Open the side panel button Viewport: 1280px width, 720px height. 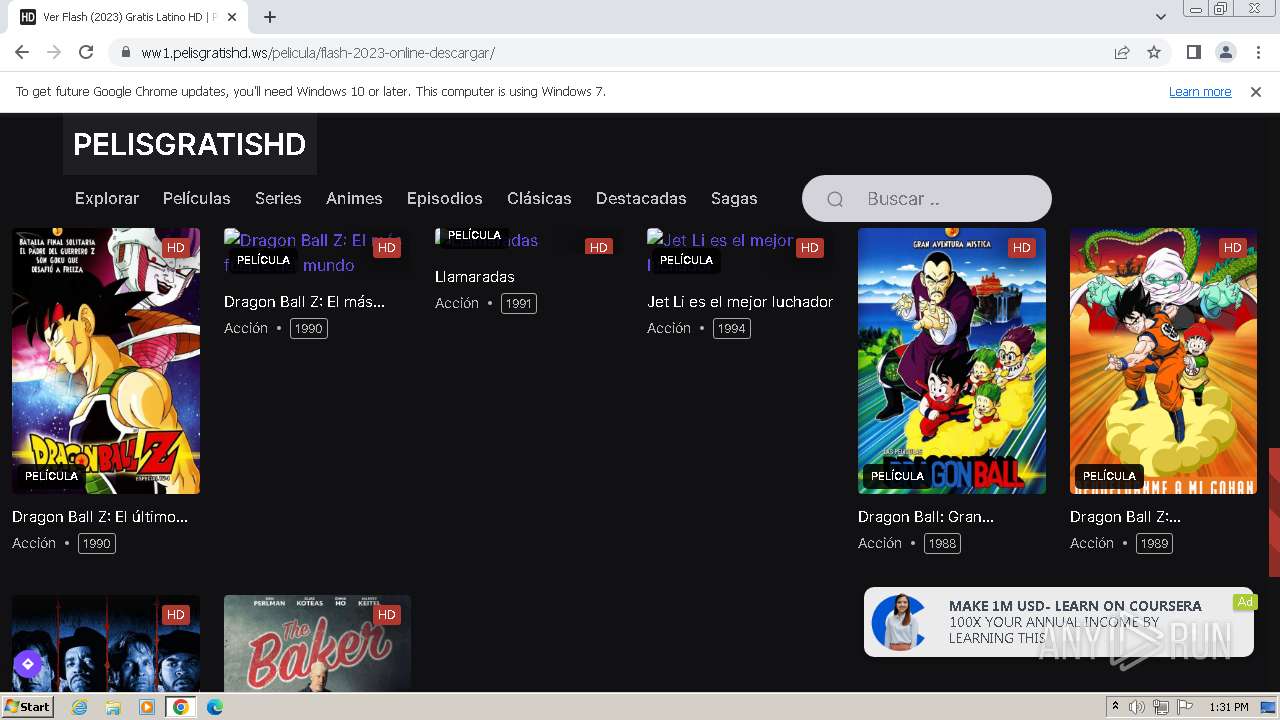(x=1193, y=52)
